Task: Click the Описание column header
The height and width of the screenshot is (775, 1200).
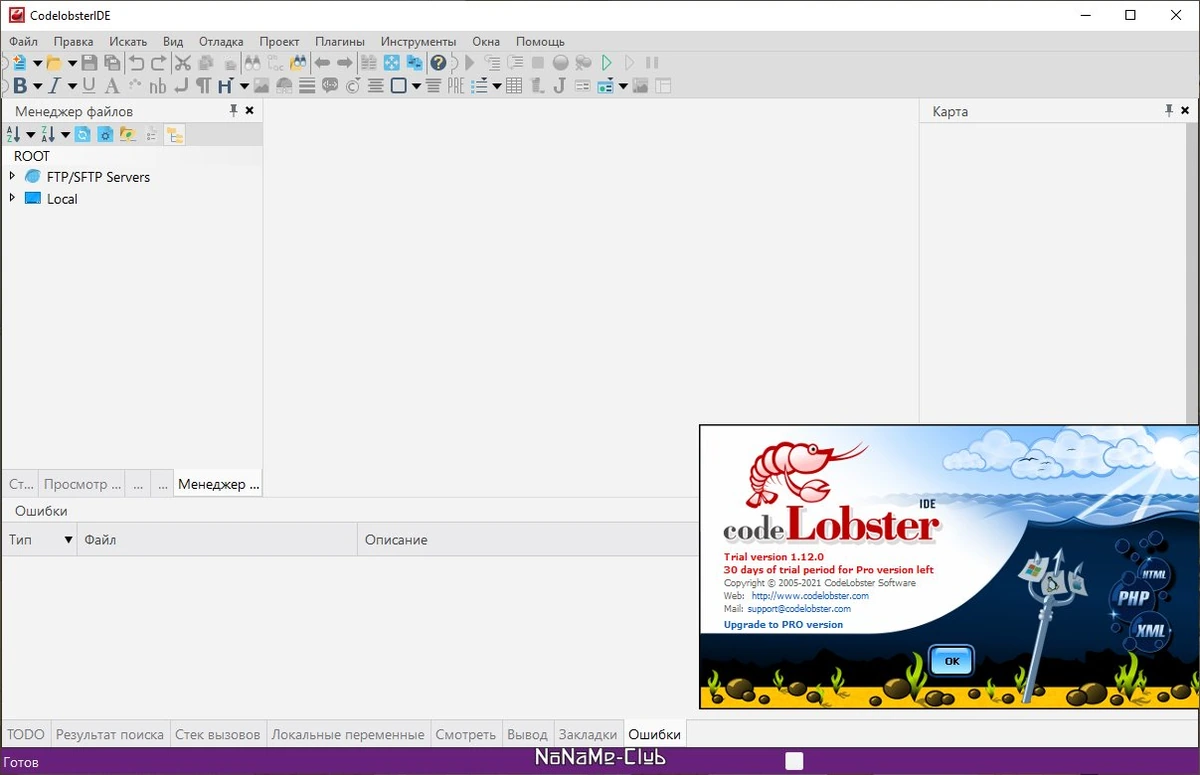Action: coord(527,540)
